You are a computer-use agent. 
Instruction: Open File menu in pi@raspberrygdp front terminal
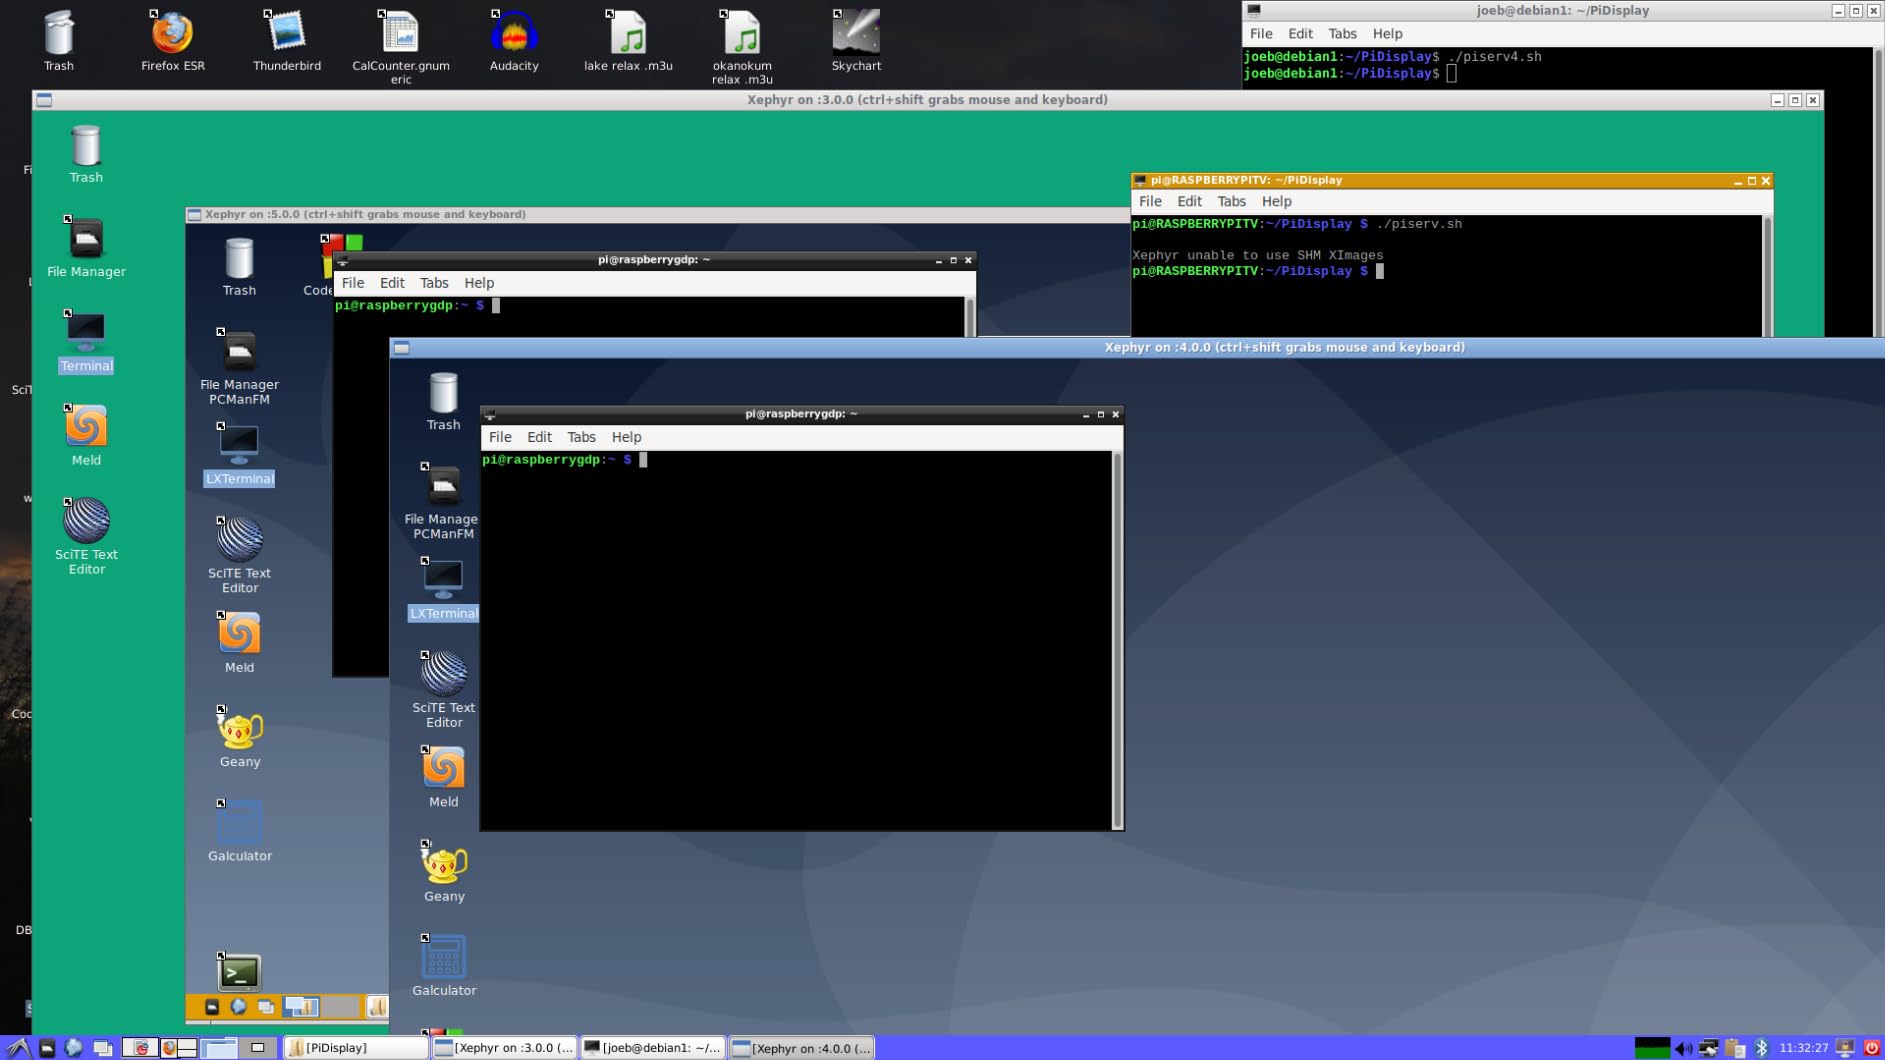tap(500, 437)
